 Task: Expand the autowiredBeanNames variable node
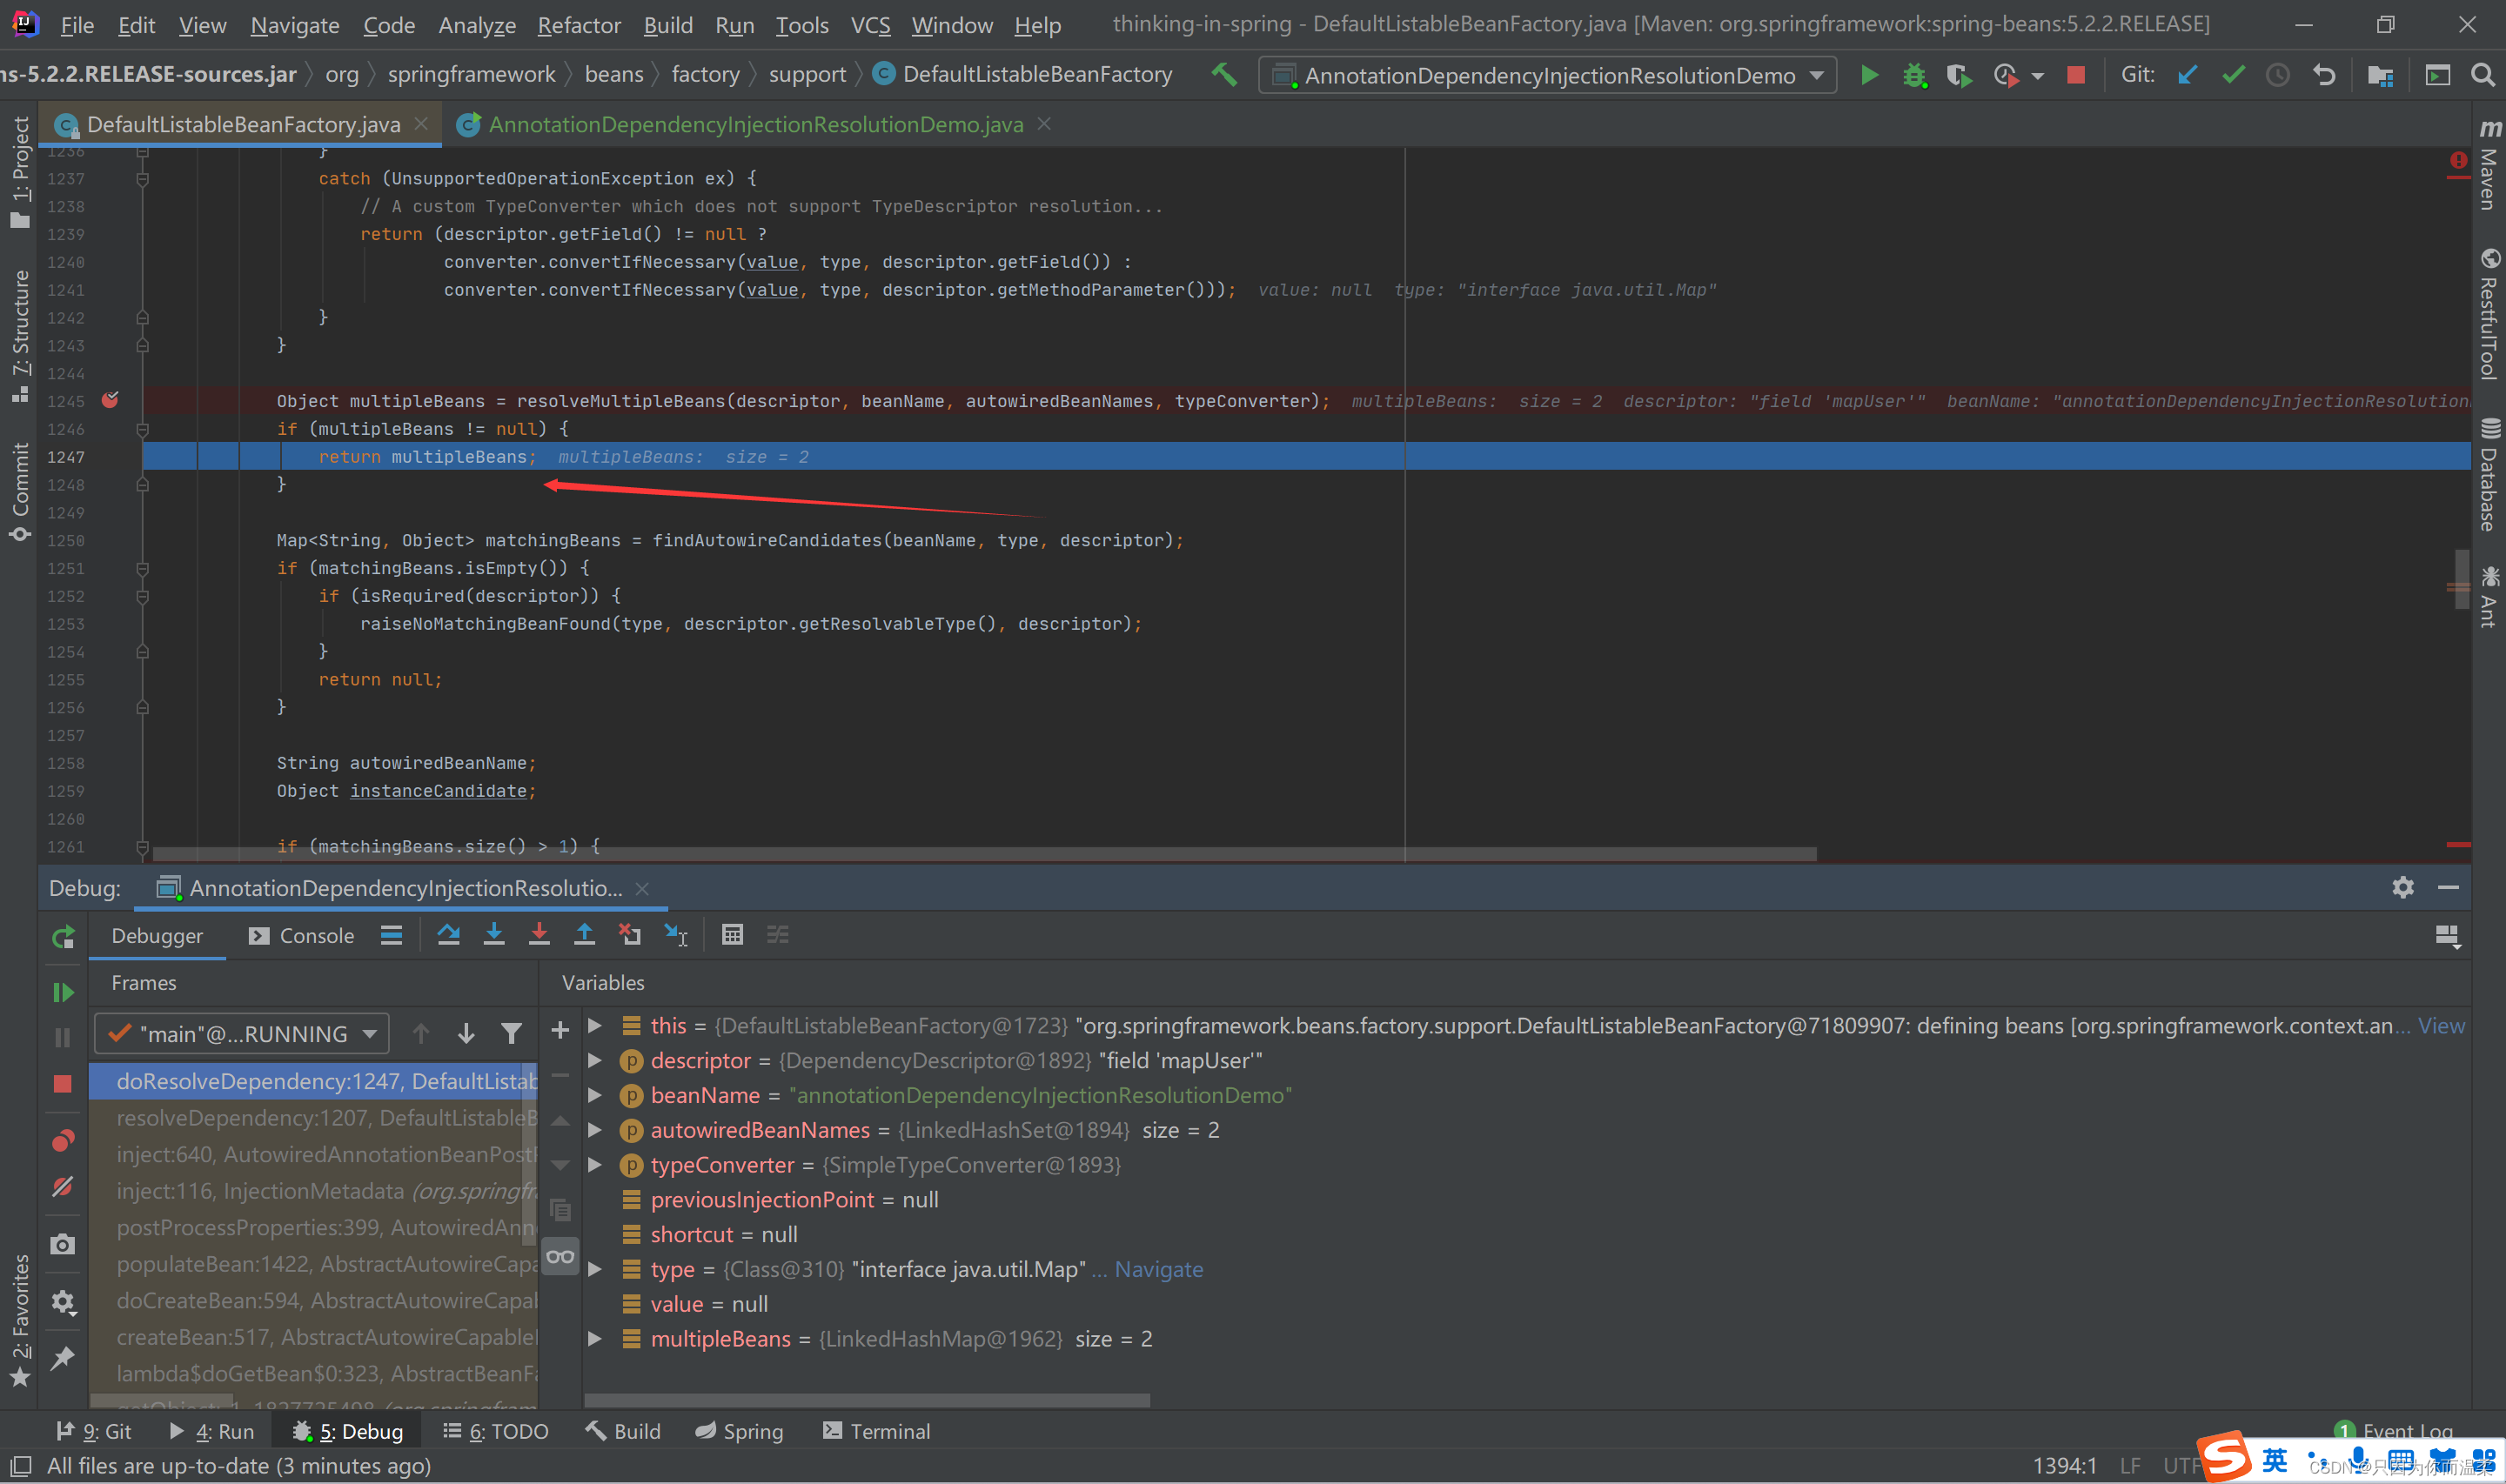click(x=595, y=1129)
